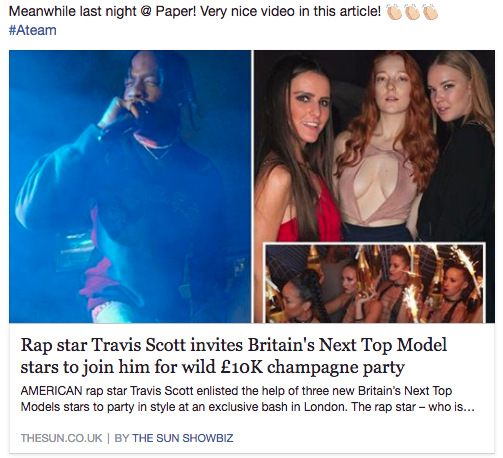This screenshot has width=503, height=458.
Task: Open the Travis Scott article headline
Action: pos(233,356)
